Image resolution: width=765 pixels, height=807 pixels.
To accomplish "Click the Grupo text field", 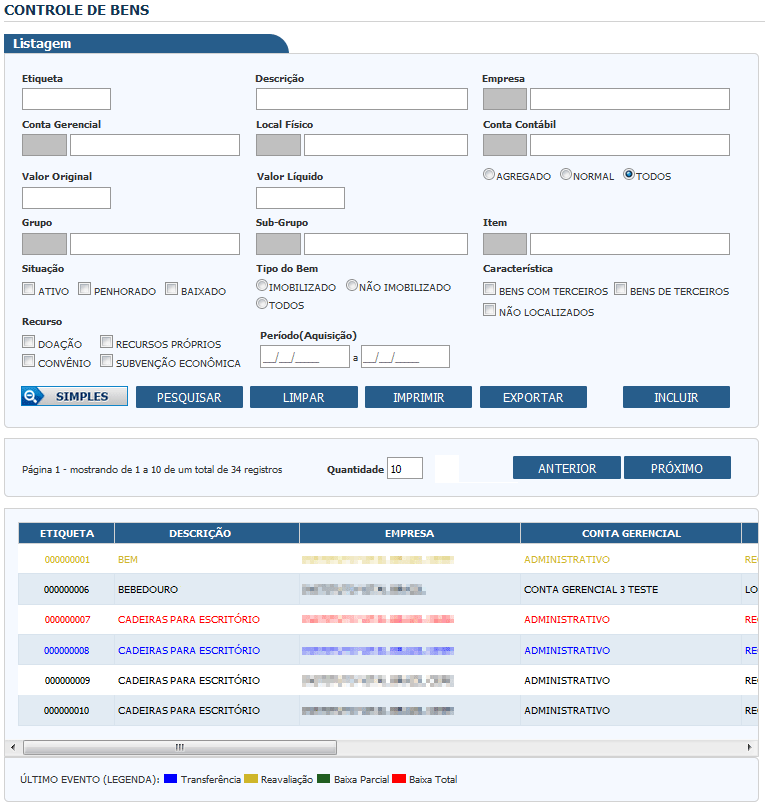I will click(155, 244).
